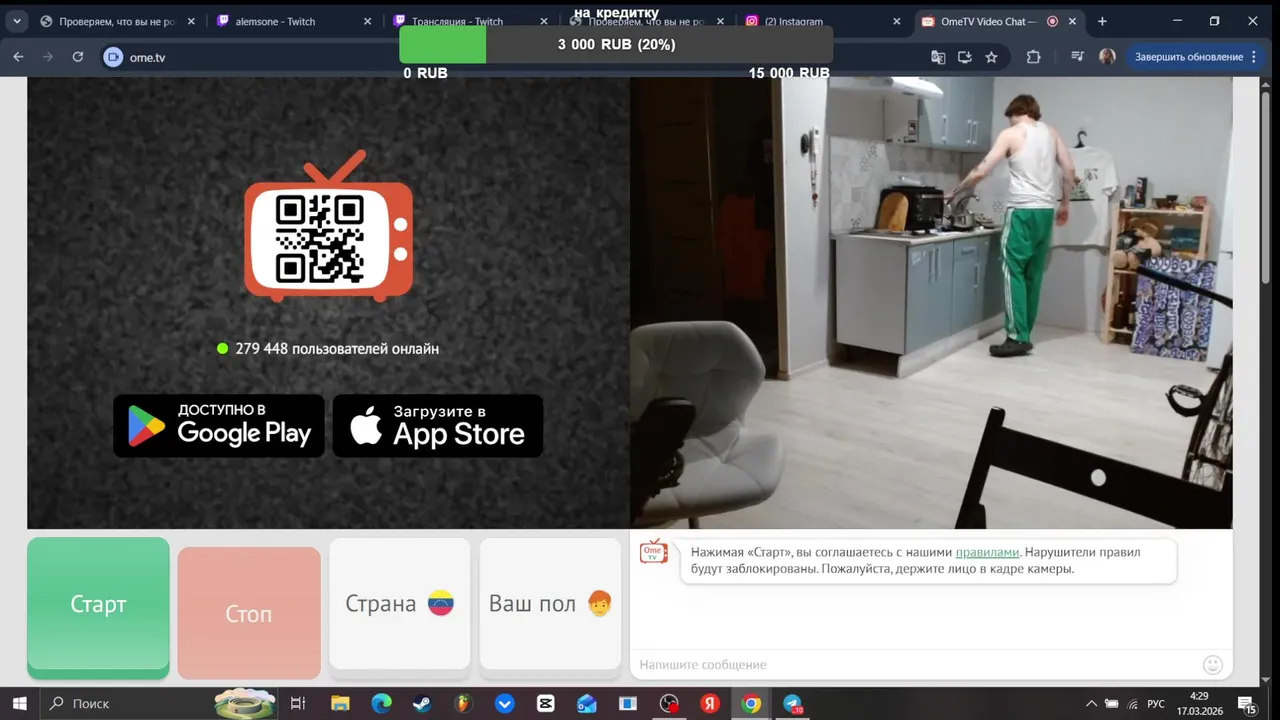Open Telegram from the taskbar
This screenshot has width=1280, height=720.
pyautogui.click(x=792, y=704)
